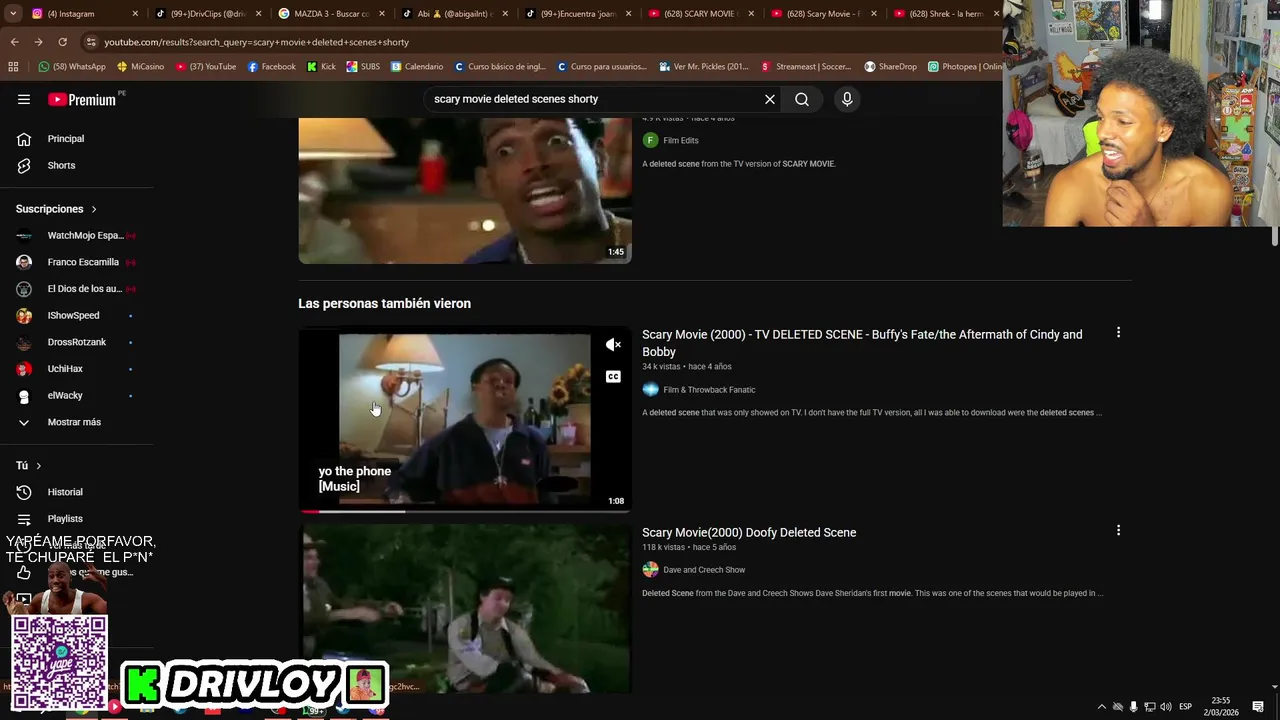Click Film & Throwback Fanatic channel name
The image size is (1280, 720).
pos(709,390)
